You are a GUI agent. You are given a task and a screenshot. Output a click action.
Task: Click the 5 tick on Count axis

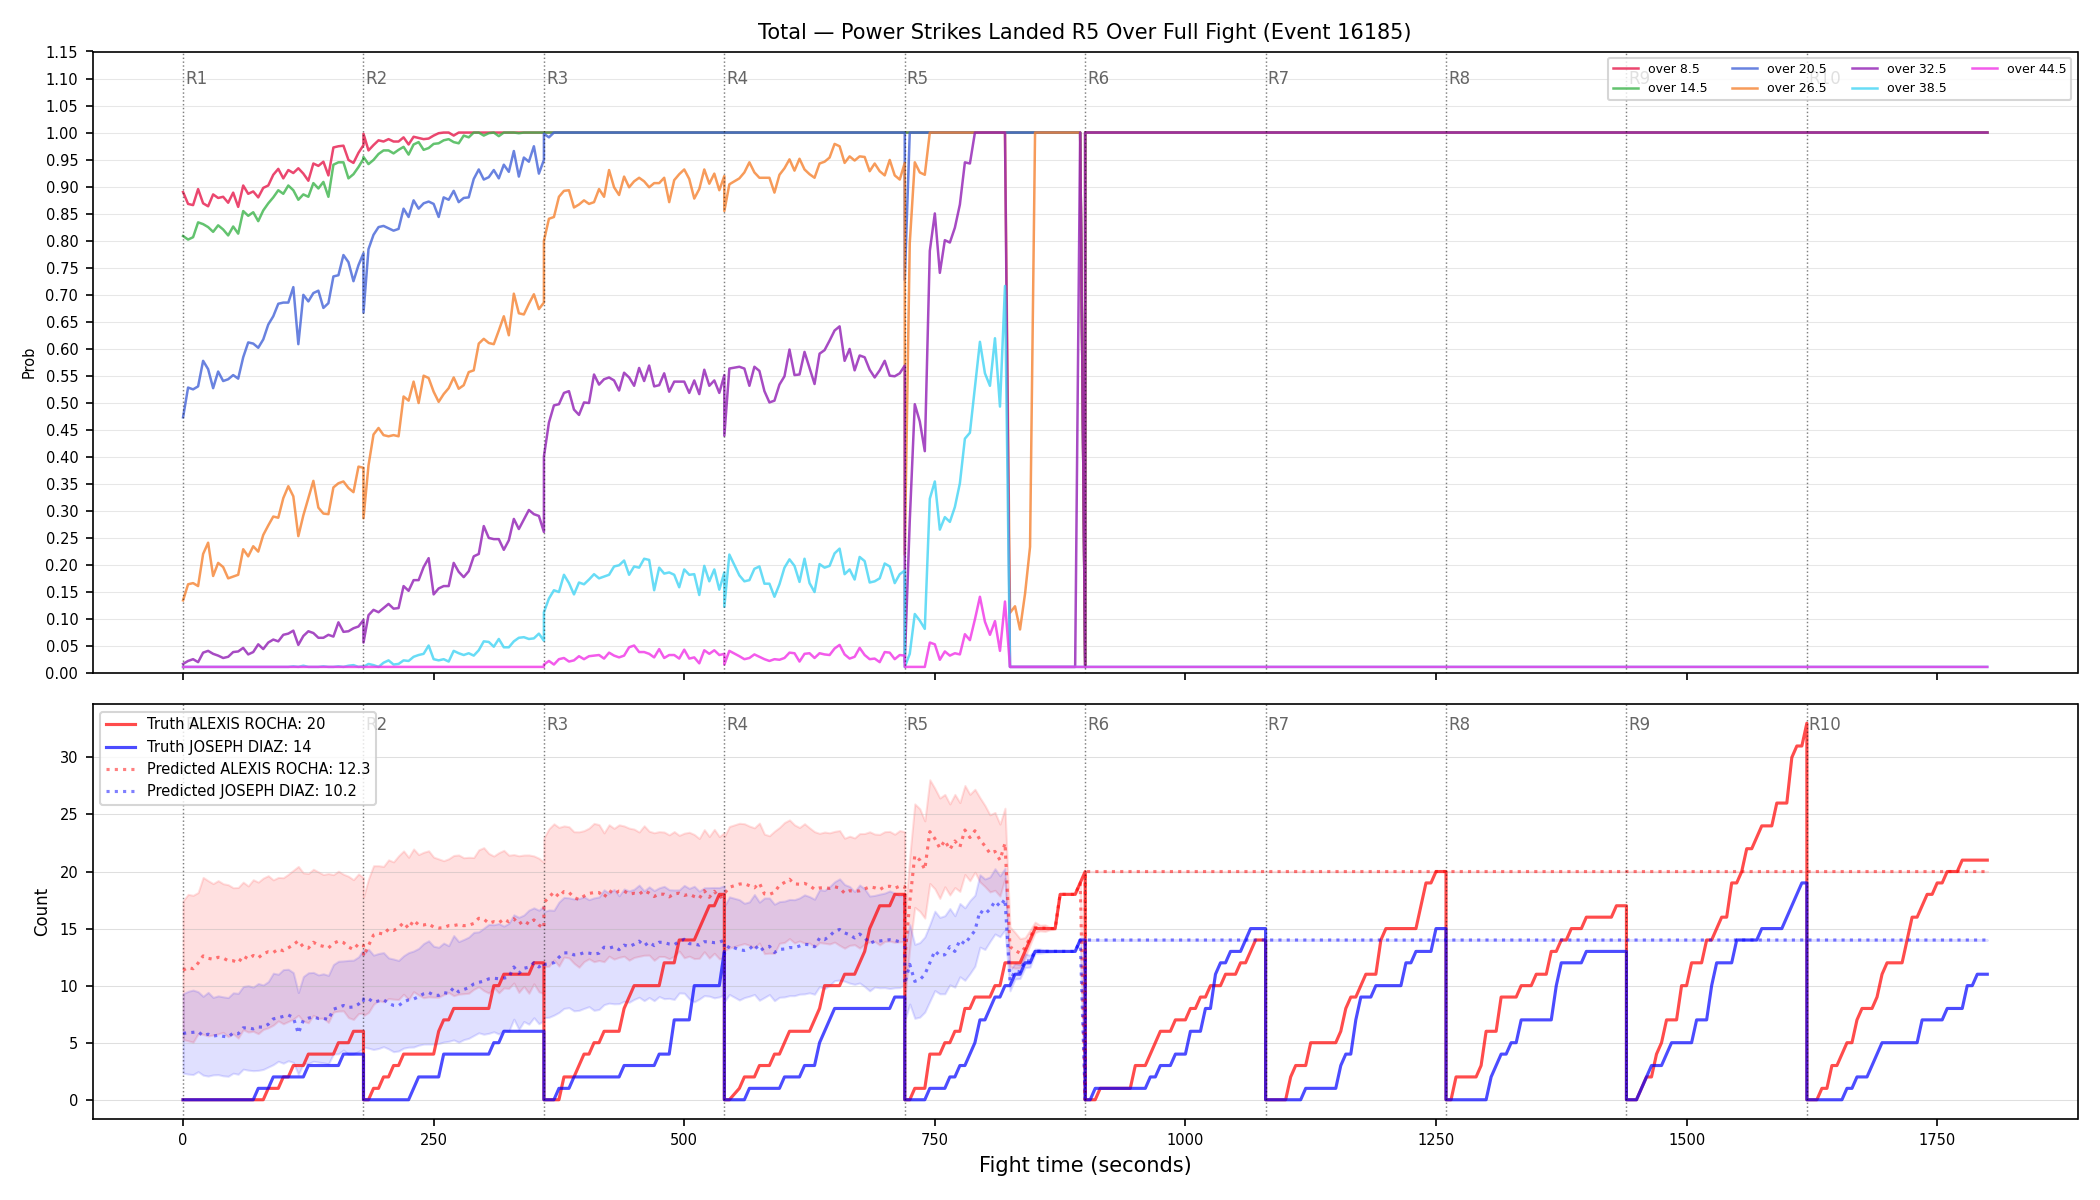click(x=72, y=1043)
